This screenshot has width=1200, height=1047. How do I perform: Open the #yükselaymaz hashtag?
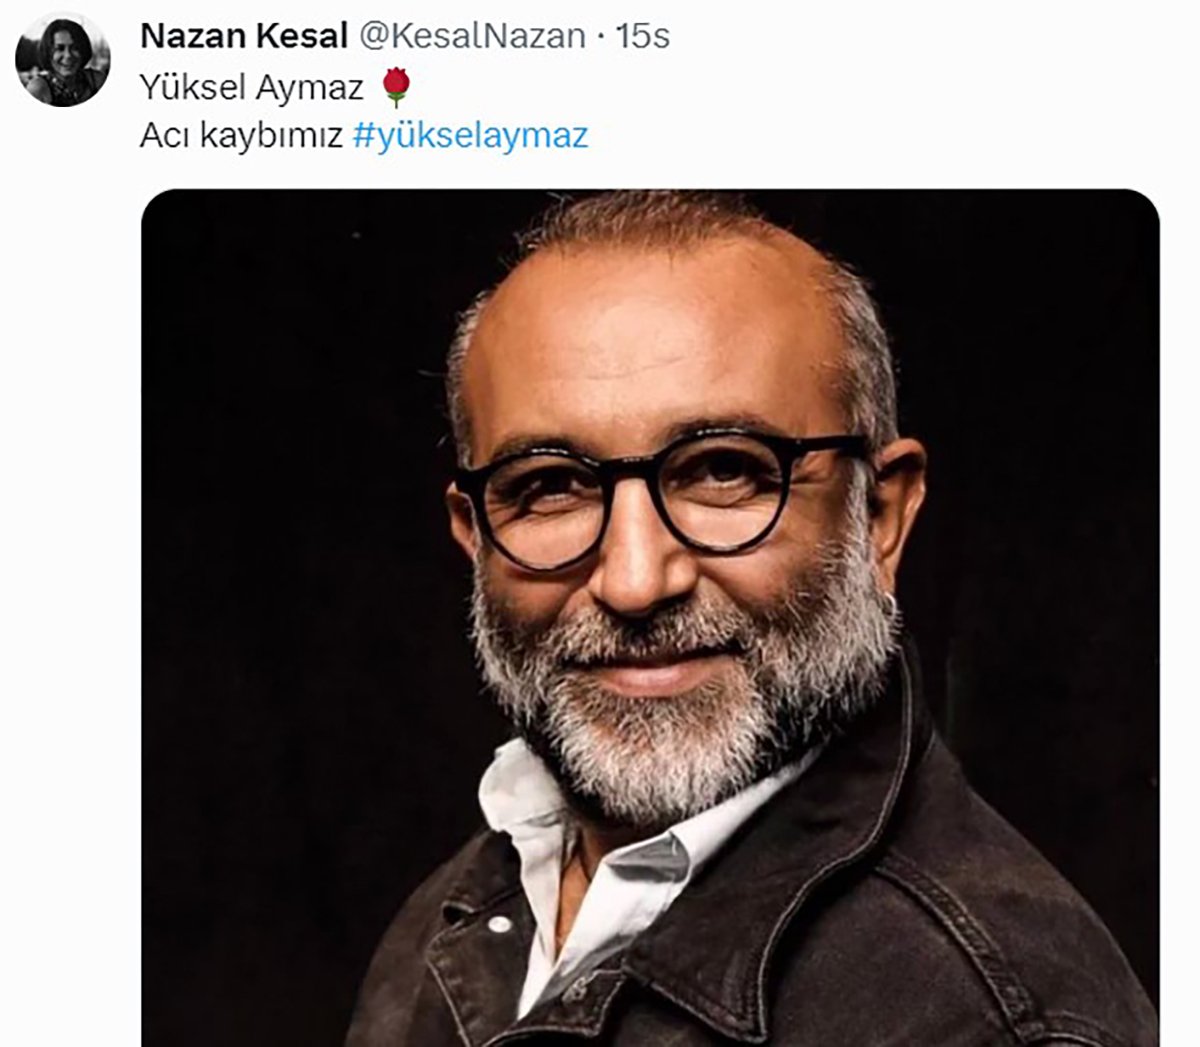[471, 135]
